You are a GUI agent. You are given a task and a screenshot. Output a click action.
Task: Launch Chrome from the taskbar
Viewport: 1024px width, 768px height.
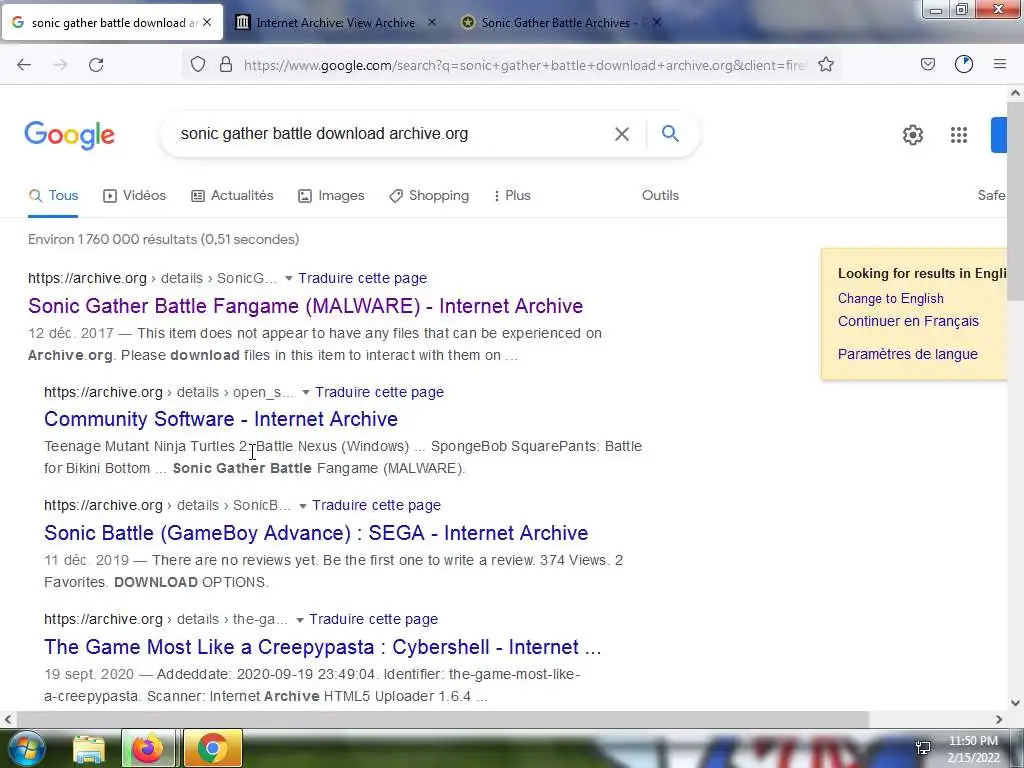(x=212, y=748)
